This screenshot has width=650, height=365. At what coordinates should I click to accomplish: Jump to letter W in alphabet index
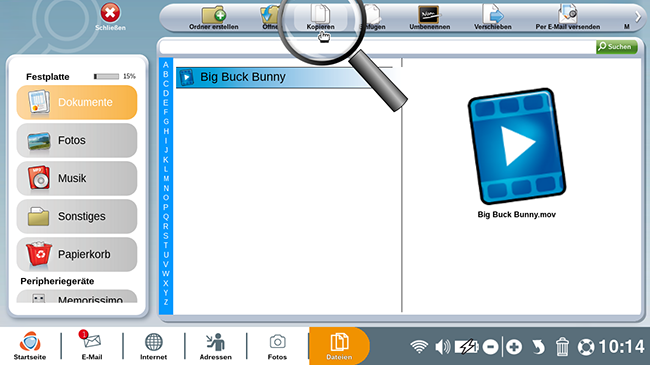(166, 274)
